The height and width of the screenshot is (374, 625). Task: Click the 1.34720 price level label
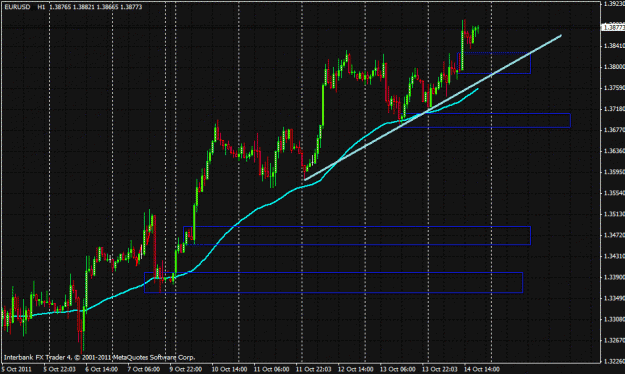coord(614,235)
